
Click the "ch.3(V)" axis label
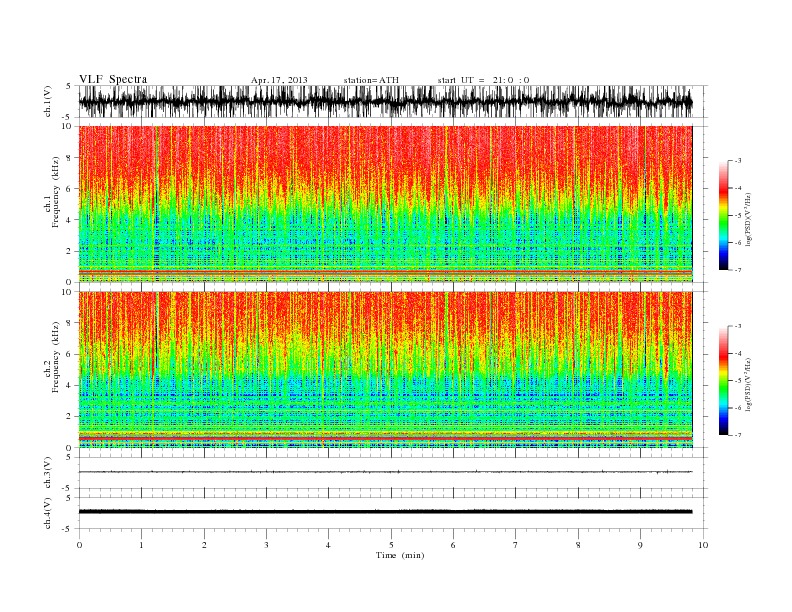click(47, 473)
